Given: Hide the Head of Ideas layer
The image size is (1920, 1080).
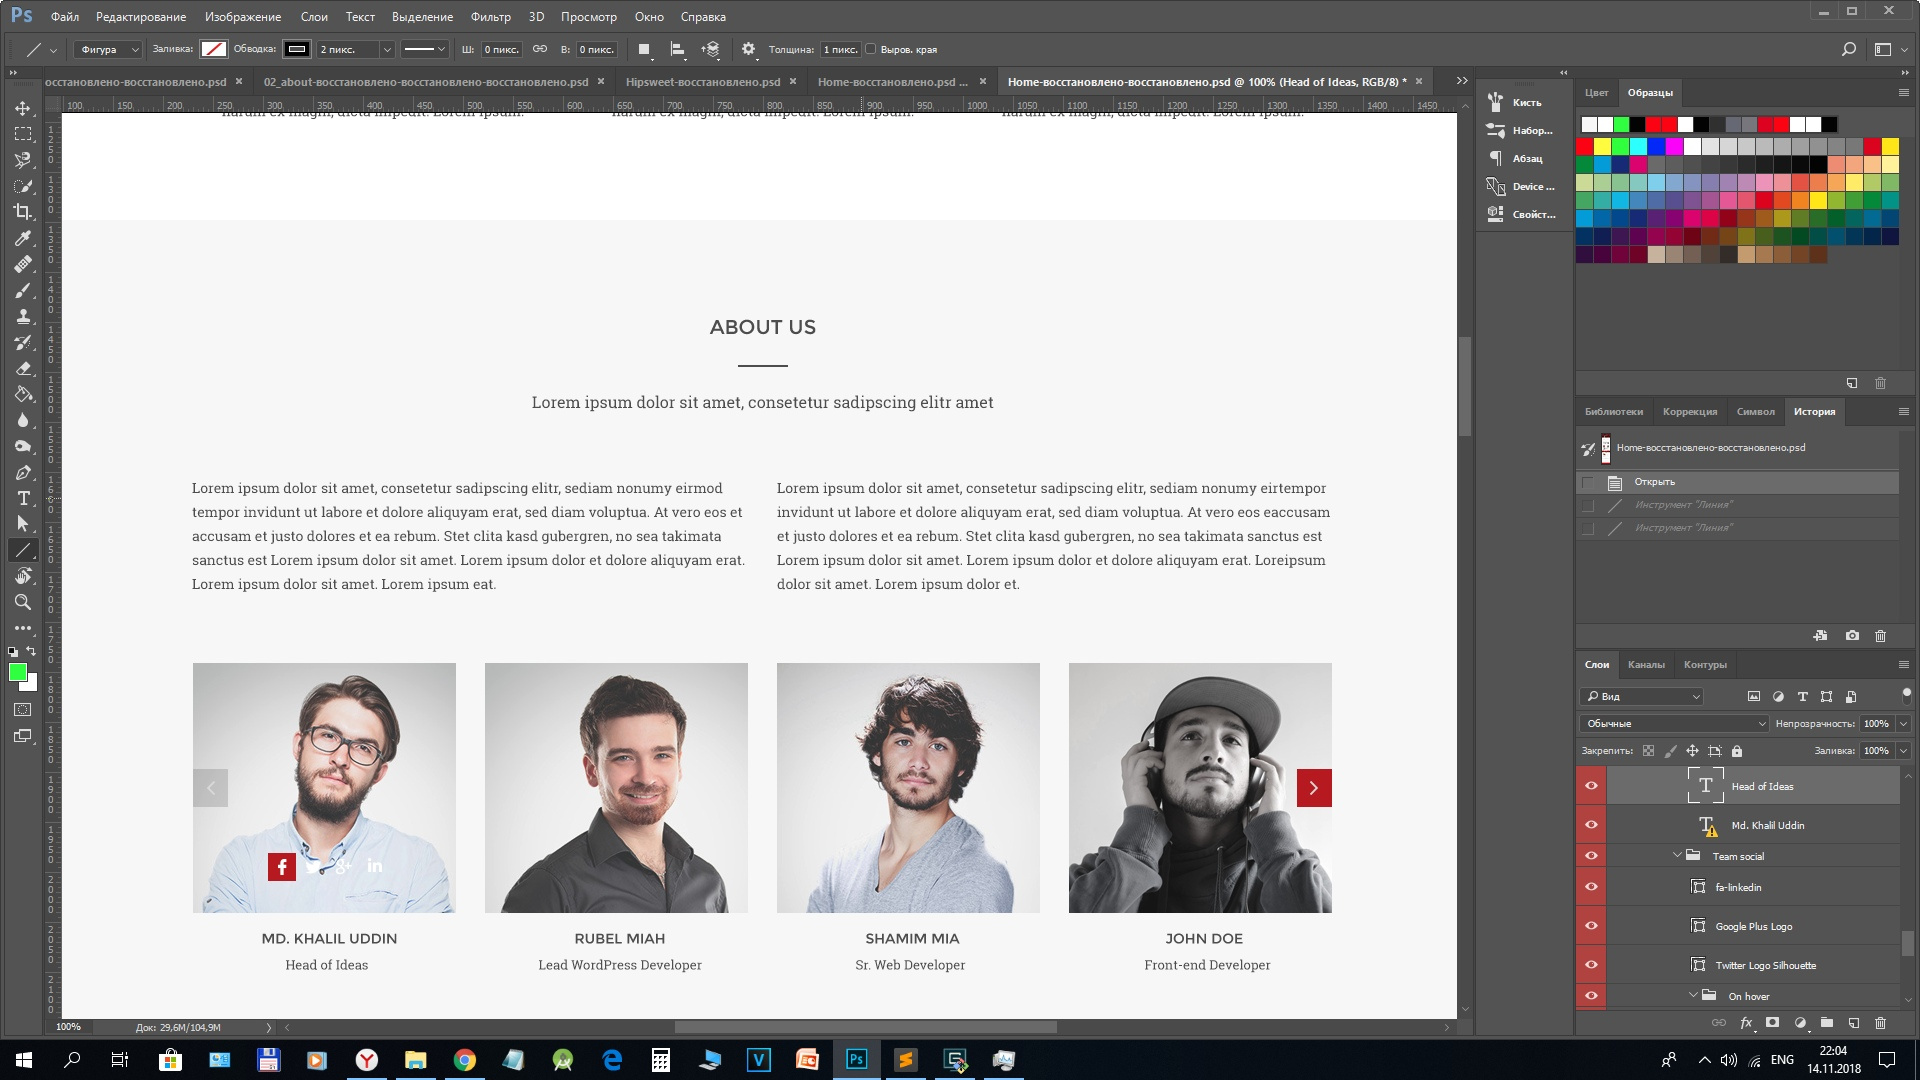Looking at the screenshot, I should tap(1591, 786).
